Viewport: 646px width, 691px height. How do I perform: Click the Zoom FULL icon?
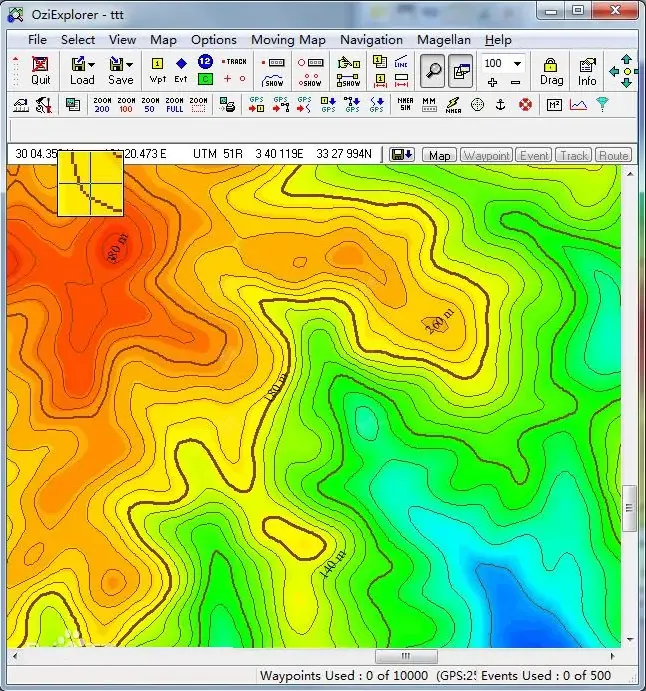(174, 104)
